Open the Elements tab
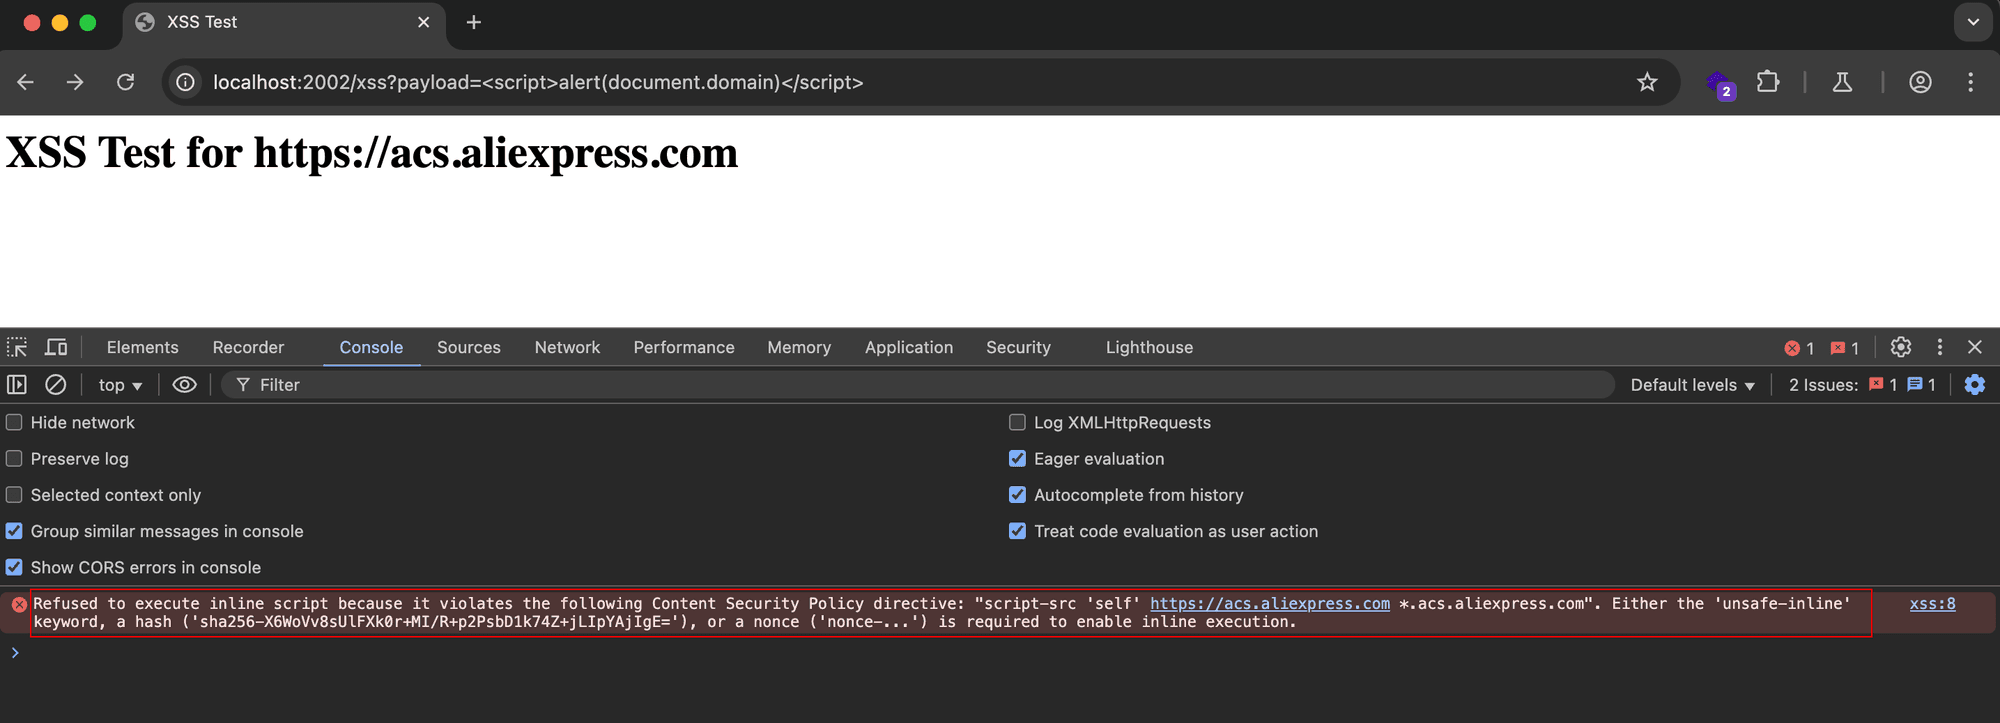Image resolution: width=2000 pixels, height=723 pixels. pos(142,347)
